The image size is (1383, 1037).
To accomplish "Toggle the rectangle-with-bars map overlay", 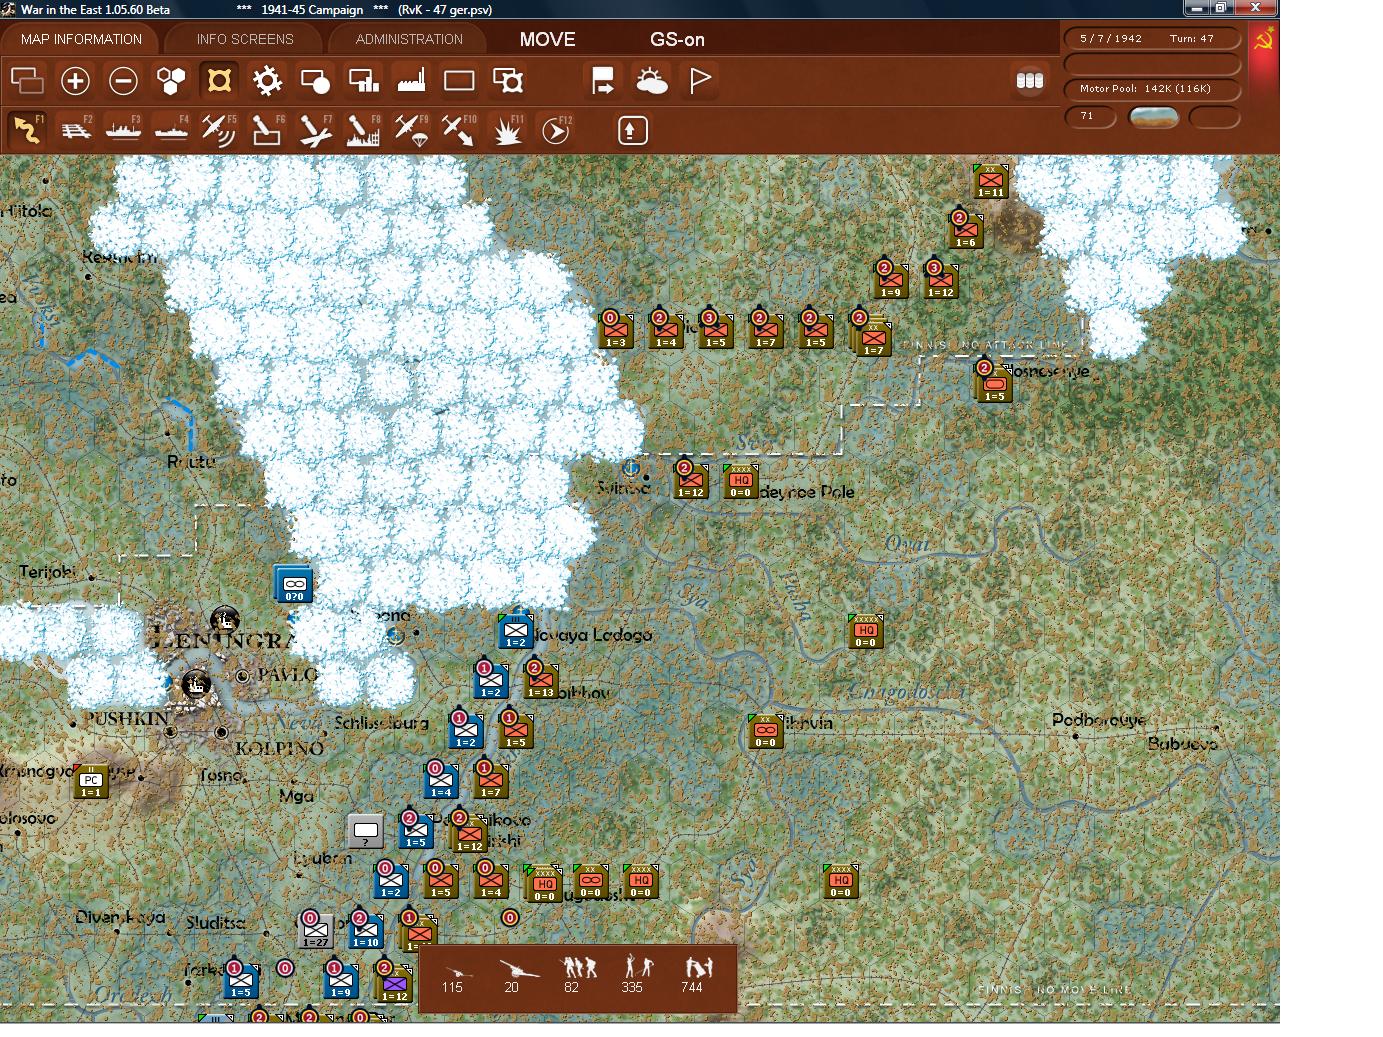I will click(363, 80).
